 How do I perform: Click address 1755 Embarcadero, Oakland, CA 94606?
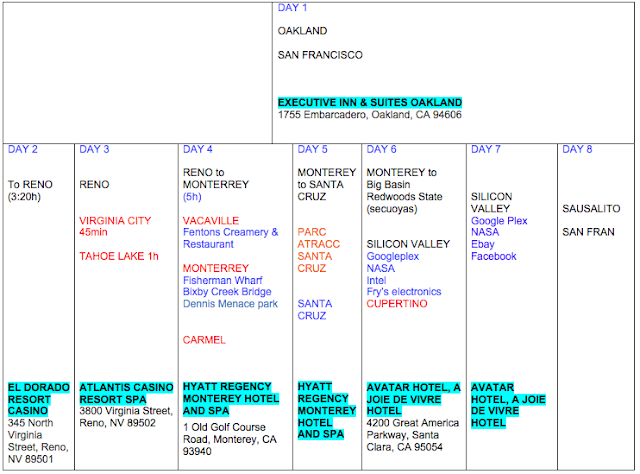(x=370, y=115)
